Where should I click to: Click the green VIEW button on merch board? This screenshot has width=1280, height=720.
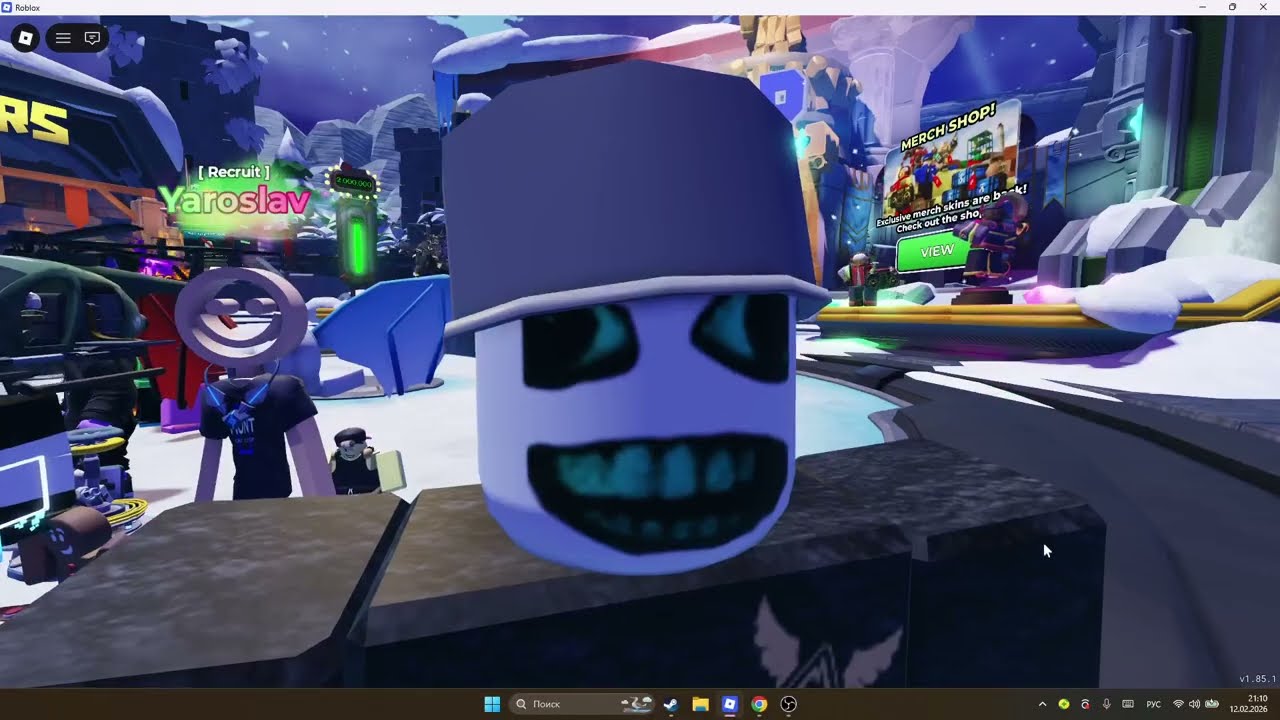[x=937, y=252]
